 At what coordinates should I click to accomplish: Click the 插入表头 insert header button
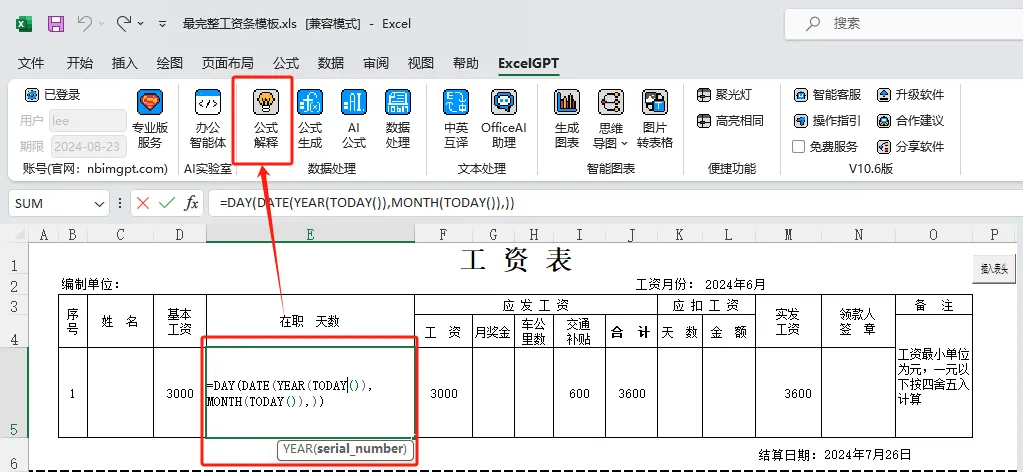point(994,269)
